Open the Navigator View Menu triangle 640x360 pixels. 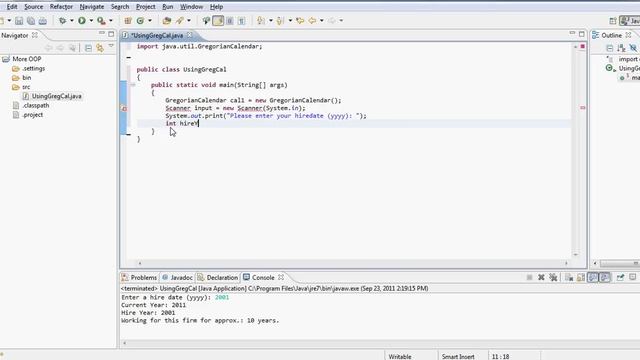coord(111,47)
